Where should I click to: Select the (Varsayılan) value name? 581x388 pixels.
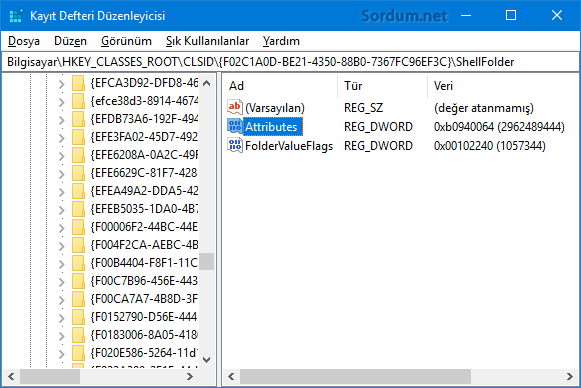click(275, 108)
